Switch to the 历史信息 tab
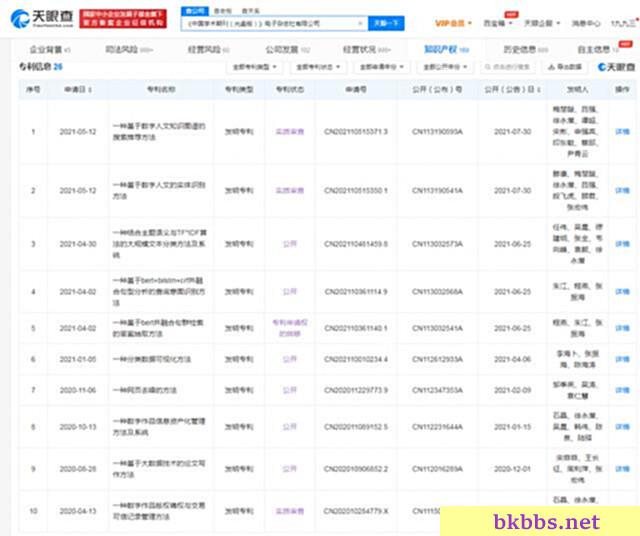640x536 pixels. (525, 50)
